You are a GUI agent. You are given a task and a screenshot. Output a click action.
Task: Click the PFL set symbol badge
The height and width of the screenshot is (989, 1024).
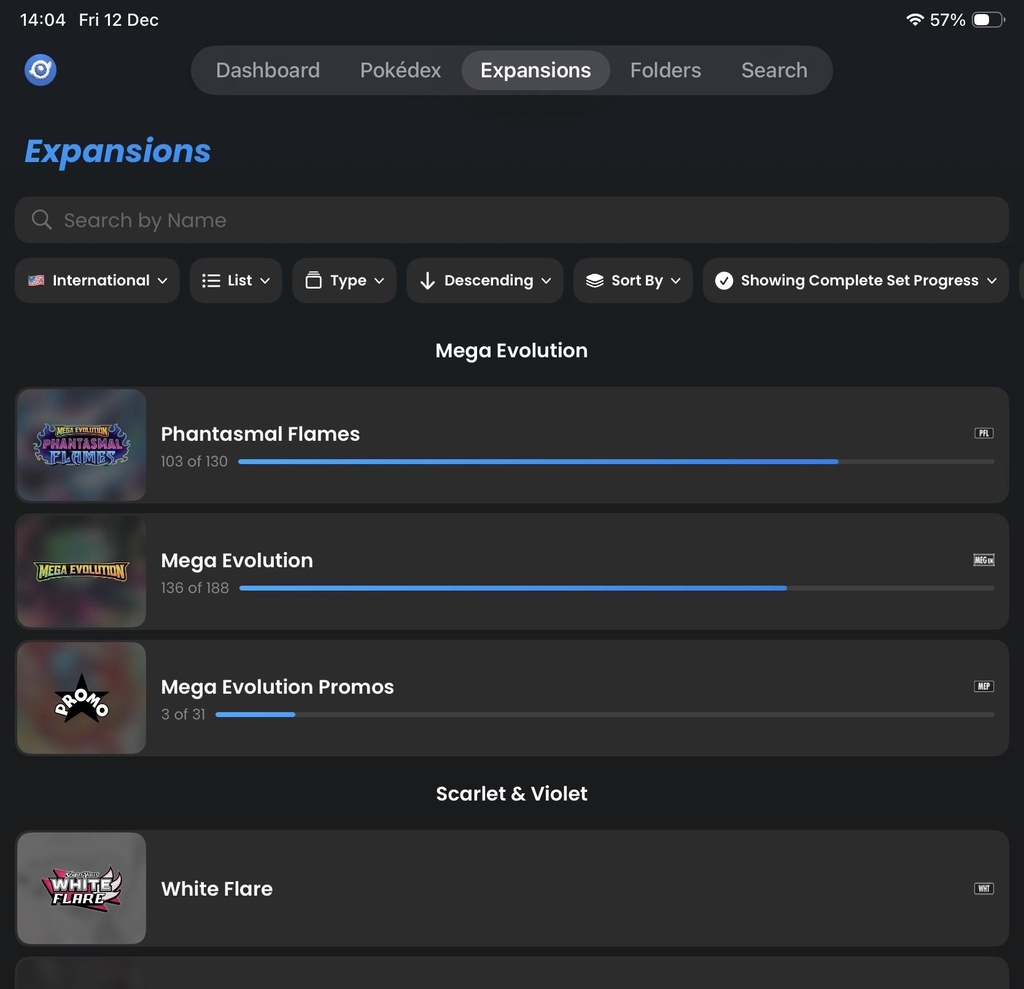(x=984, y=434)
